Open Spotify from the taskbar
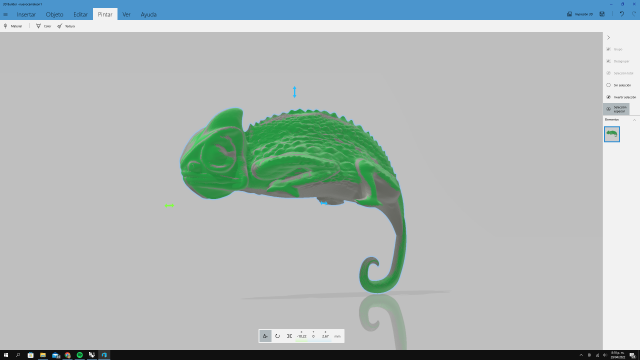 pyautogui.click(x=80, y=355)
